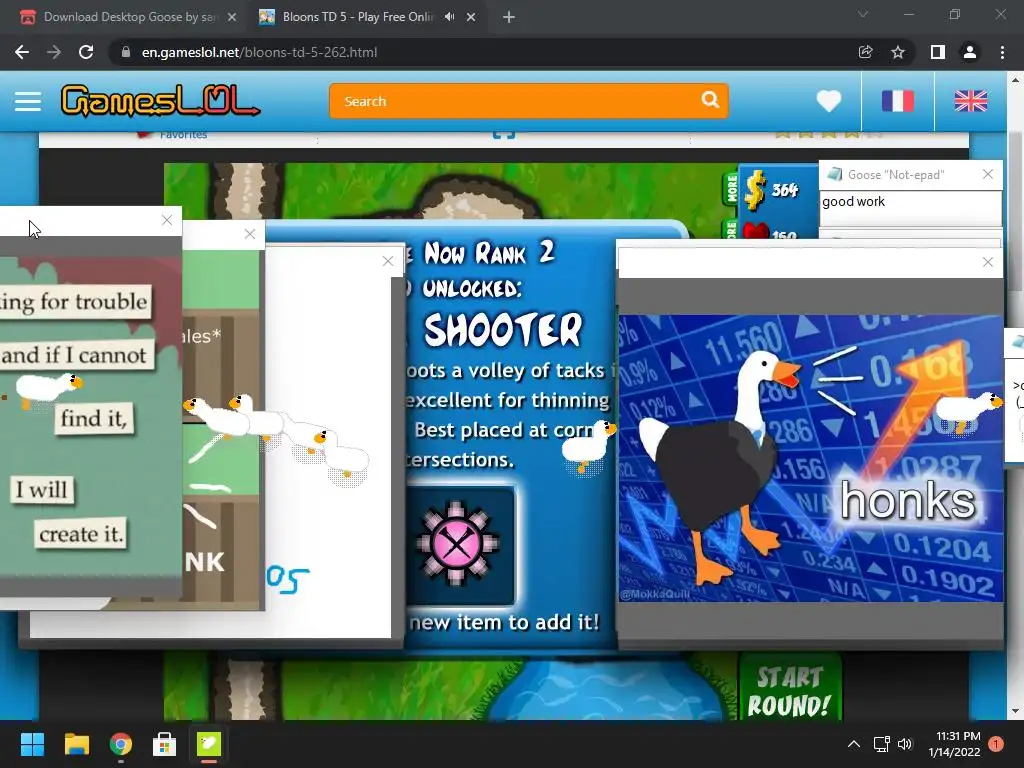Open the clock showing 11:31 PM

[x=954, y=744]
